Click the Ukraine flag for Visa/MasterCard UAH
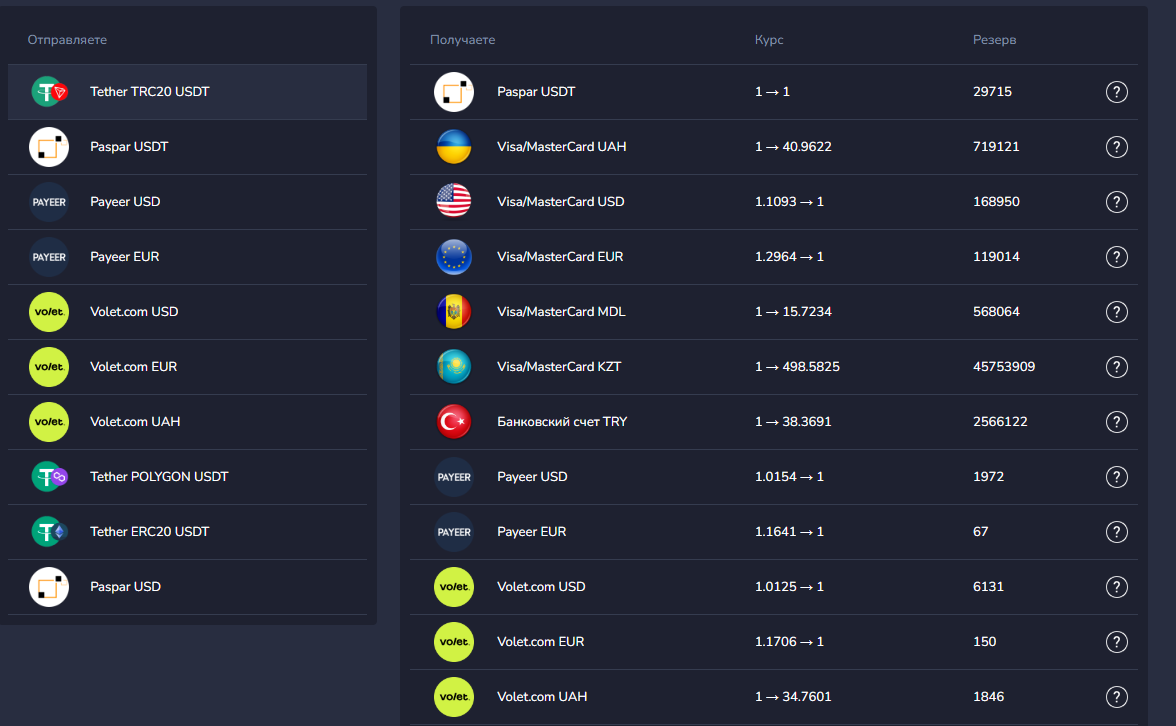 [454, 147]
